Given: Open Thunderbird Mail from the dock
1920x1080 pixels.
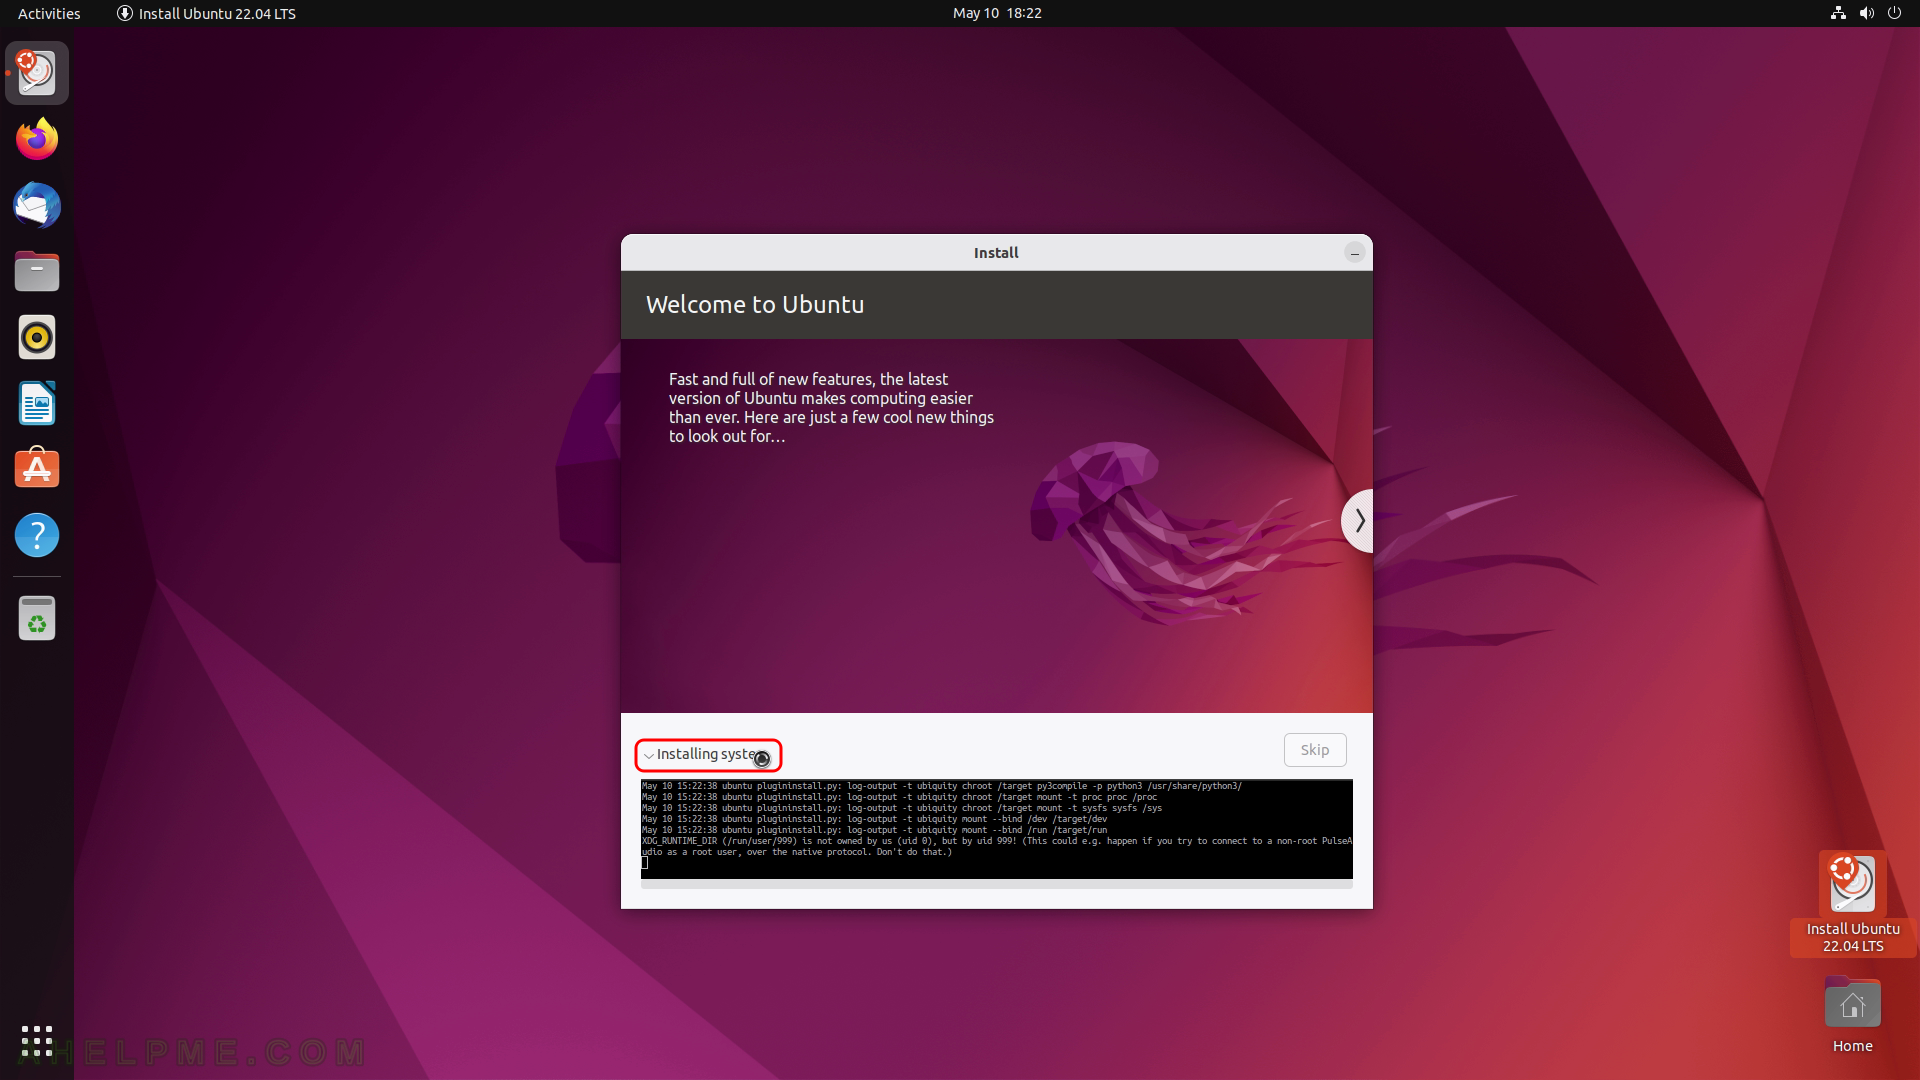Looking at the screenshot, I should (37, 205).
